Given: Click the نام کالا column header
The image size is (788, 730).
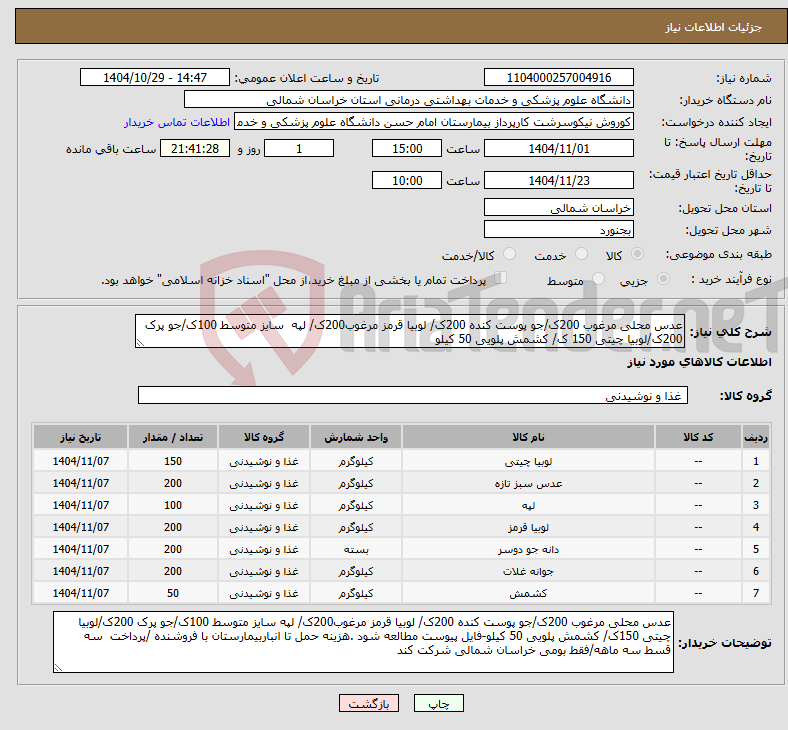Looking at the screenshot, I should 528,437.
